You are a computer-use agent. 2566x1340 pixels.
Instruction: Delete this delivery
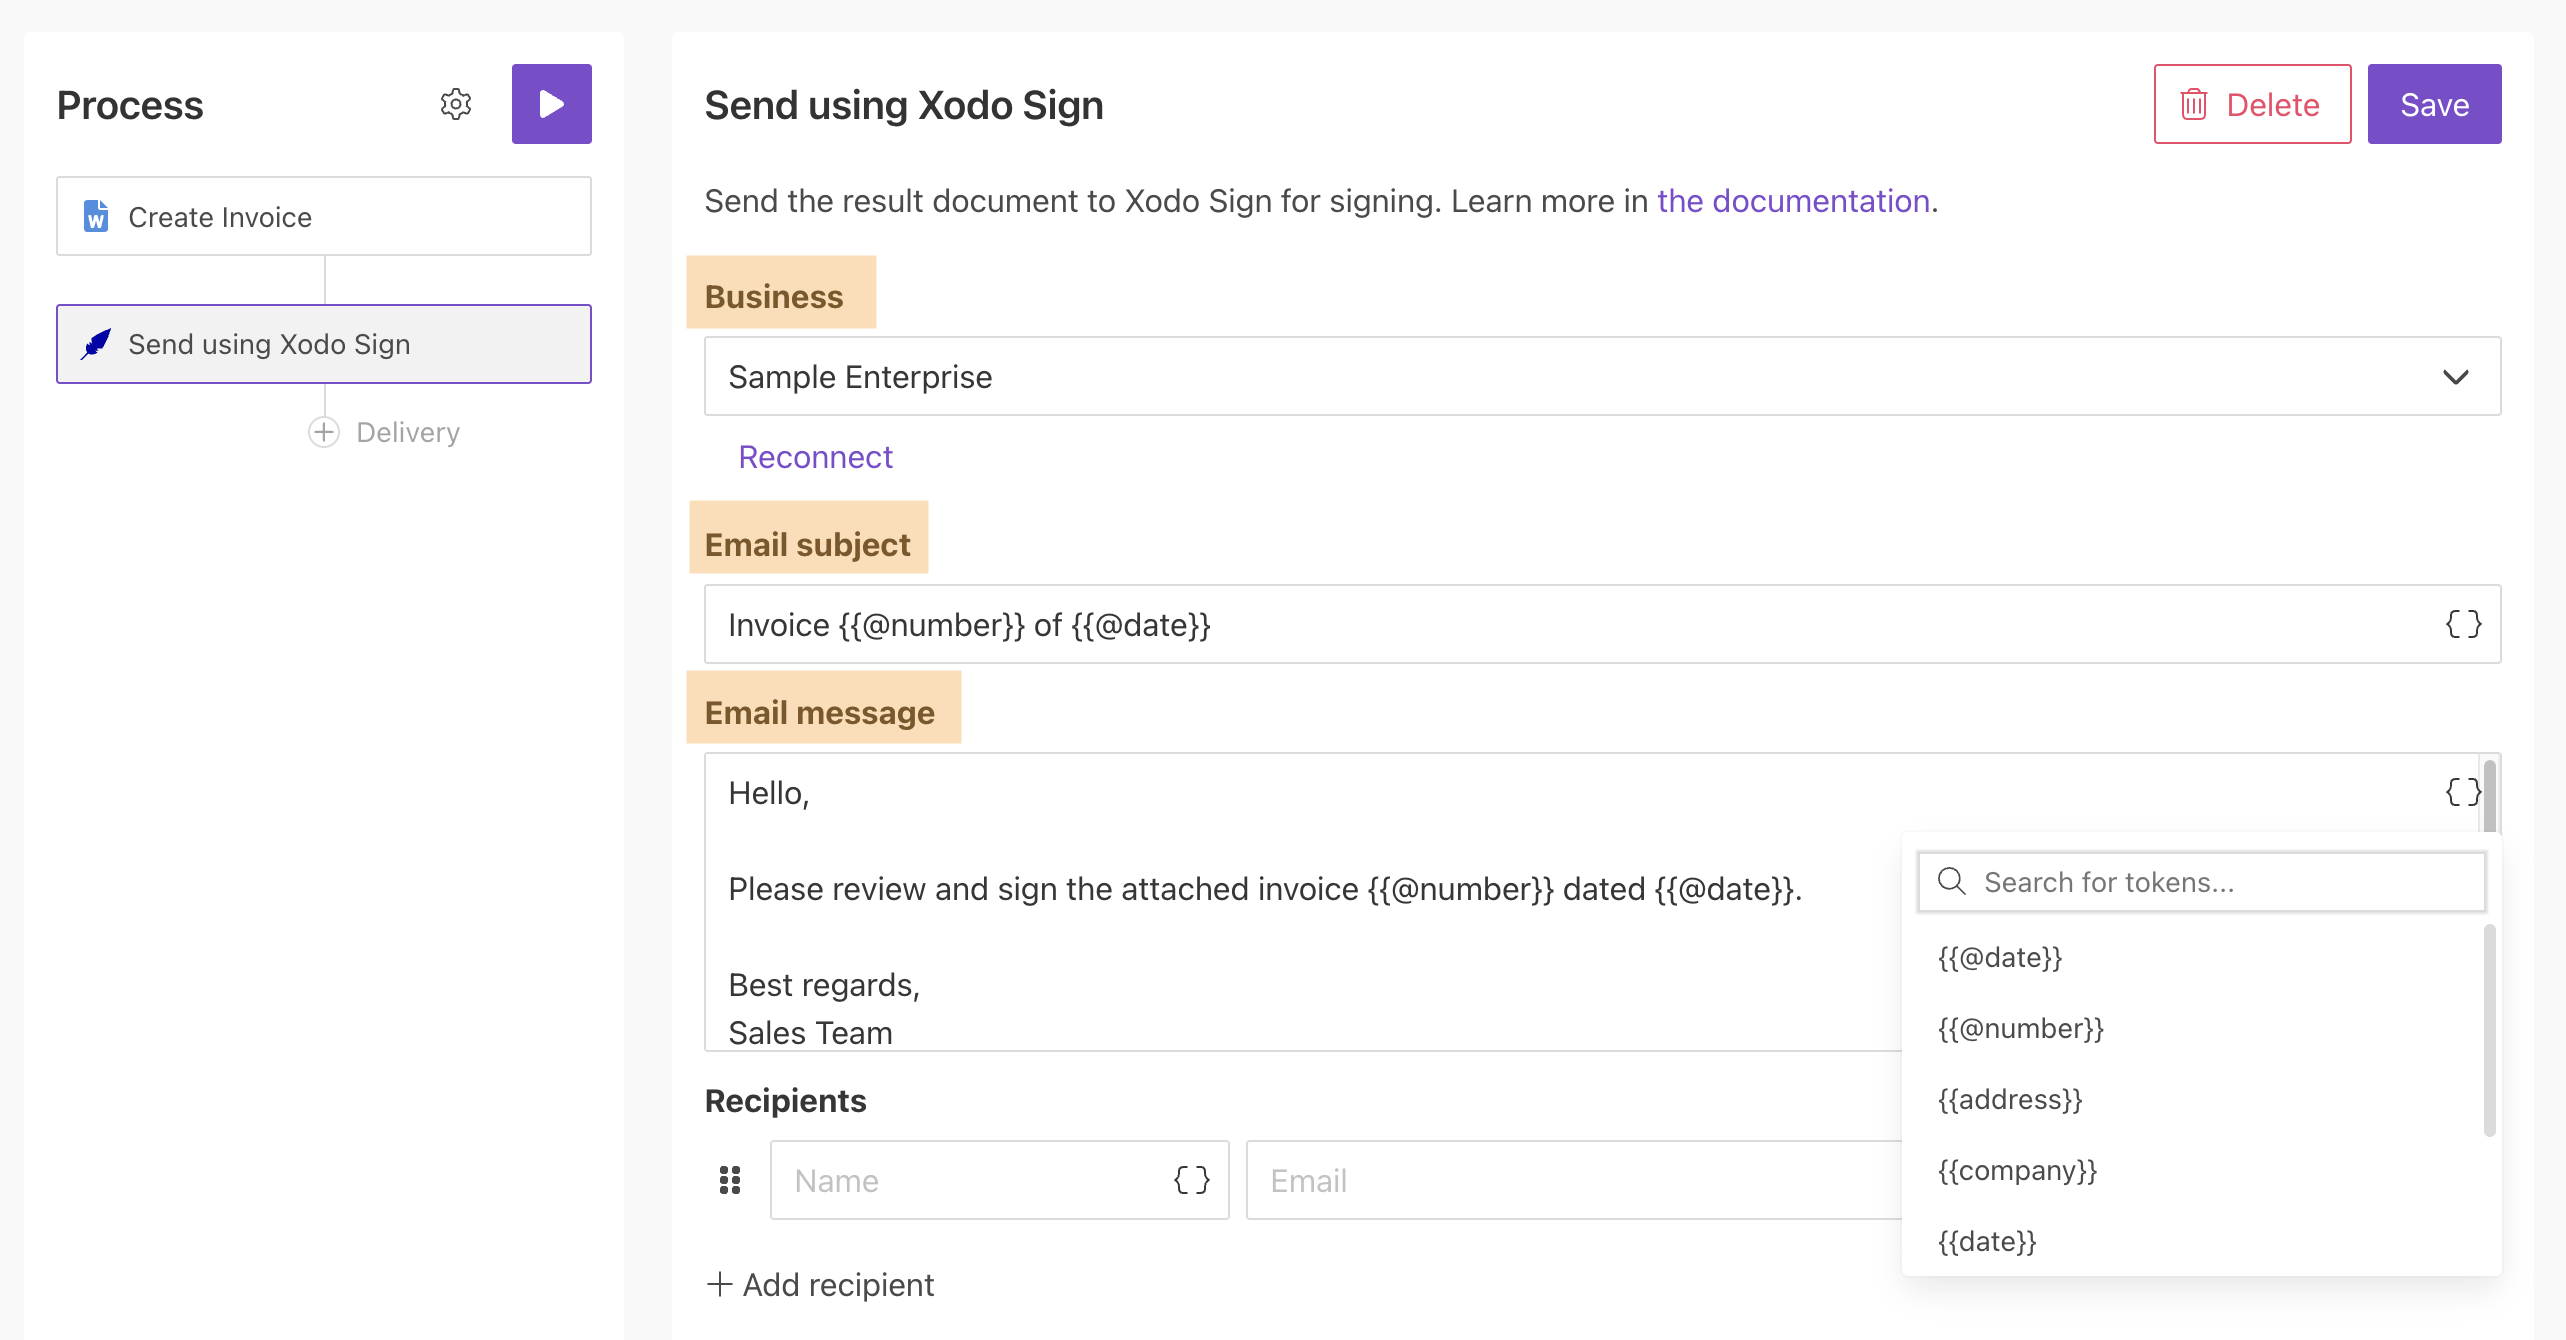(2252, 104)
